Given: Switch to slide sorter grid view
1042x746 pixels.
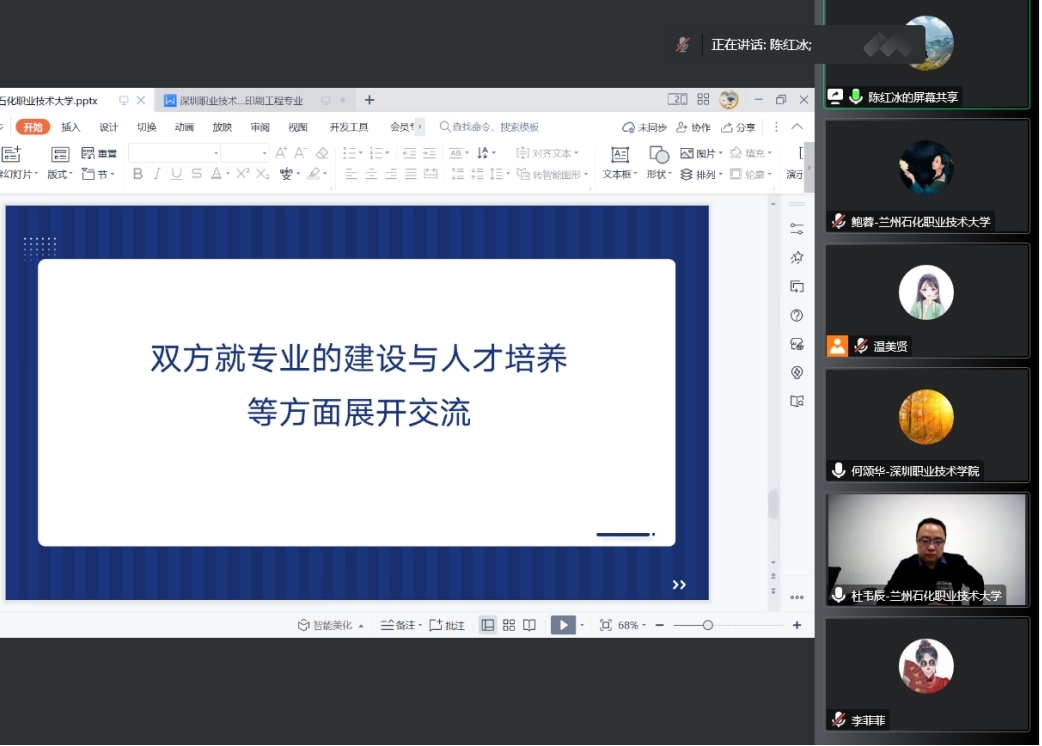Looking at the screenshot, I should click(509, 625).
